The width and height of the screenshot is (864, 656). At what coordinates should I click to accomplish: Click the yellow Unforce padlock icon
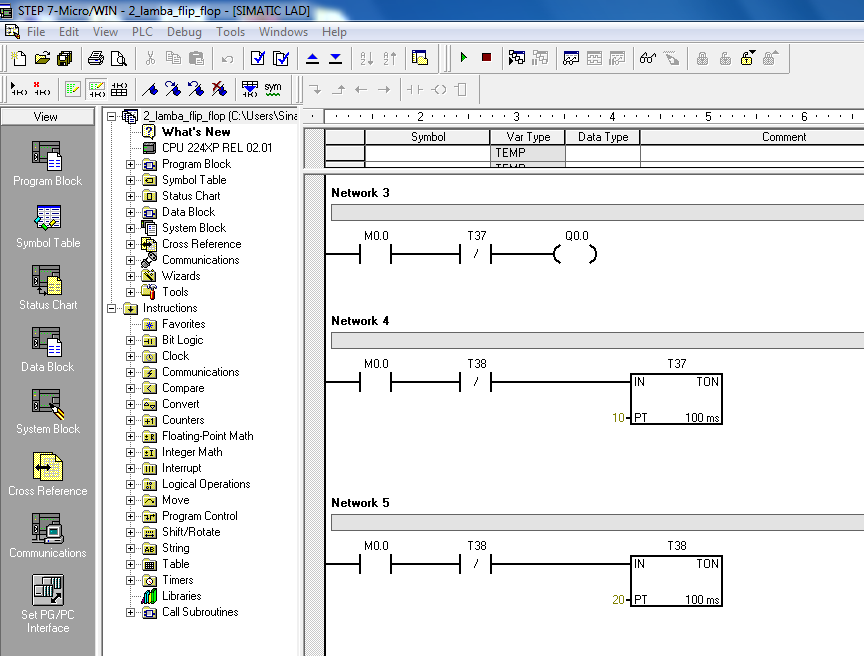(x=747, y=58)
